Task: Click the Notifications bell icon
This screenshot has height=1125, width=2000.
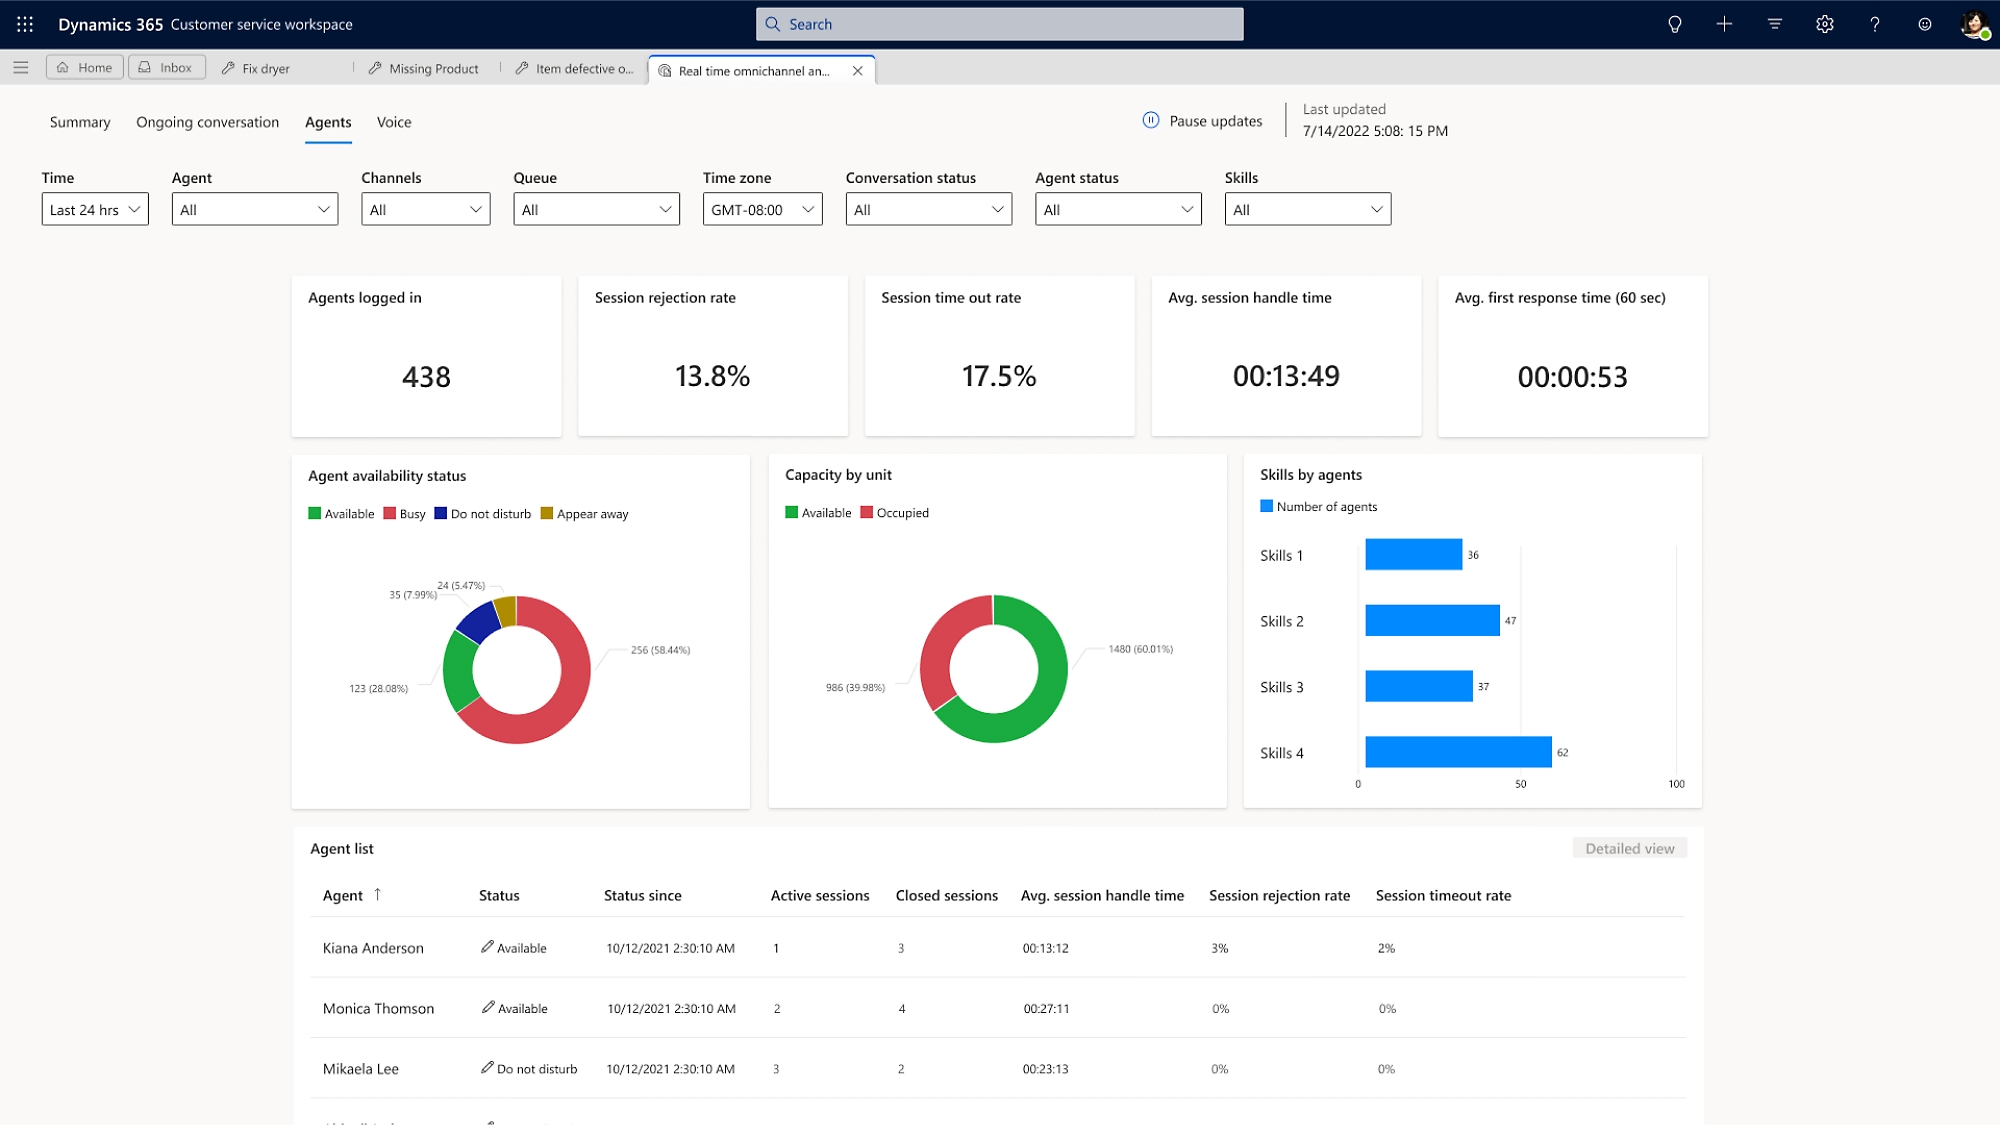Action: click(1674, 23)
